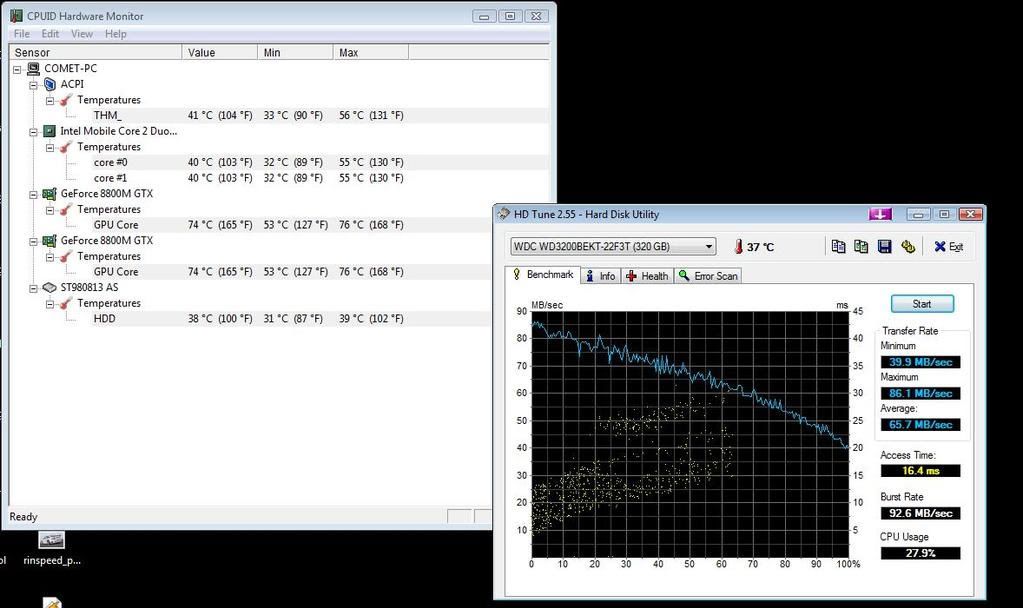Switch to the Info tab in HD Tune
Screen dimensions: 1023x608
coord(601,276)
